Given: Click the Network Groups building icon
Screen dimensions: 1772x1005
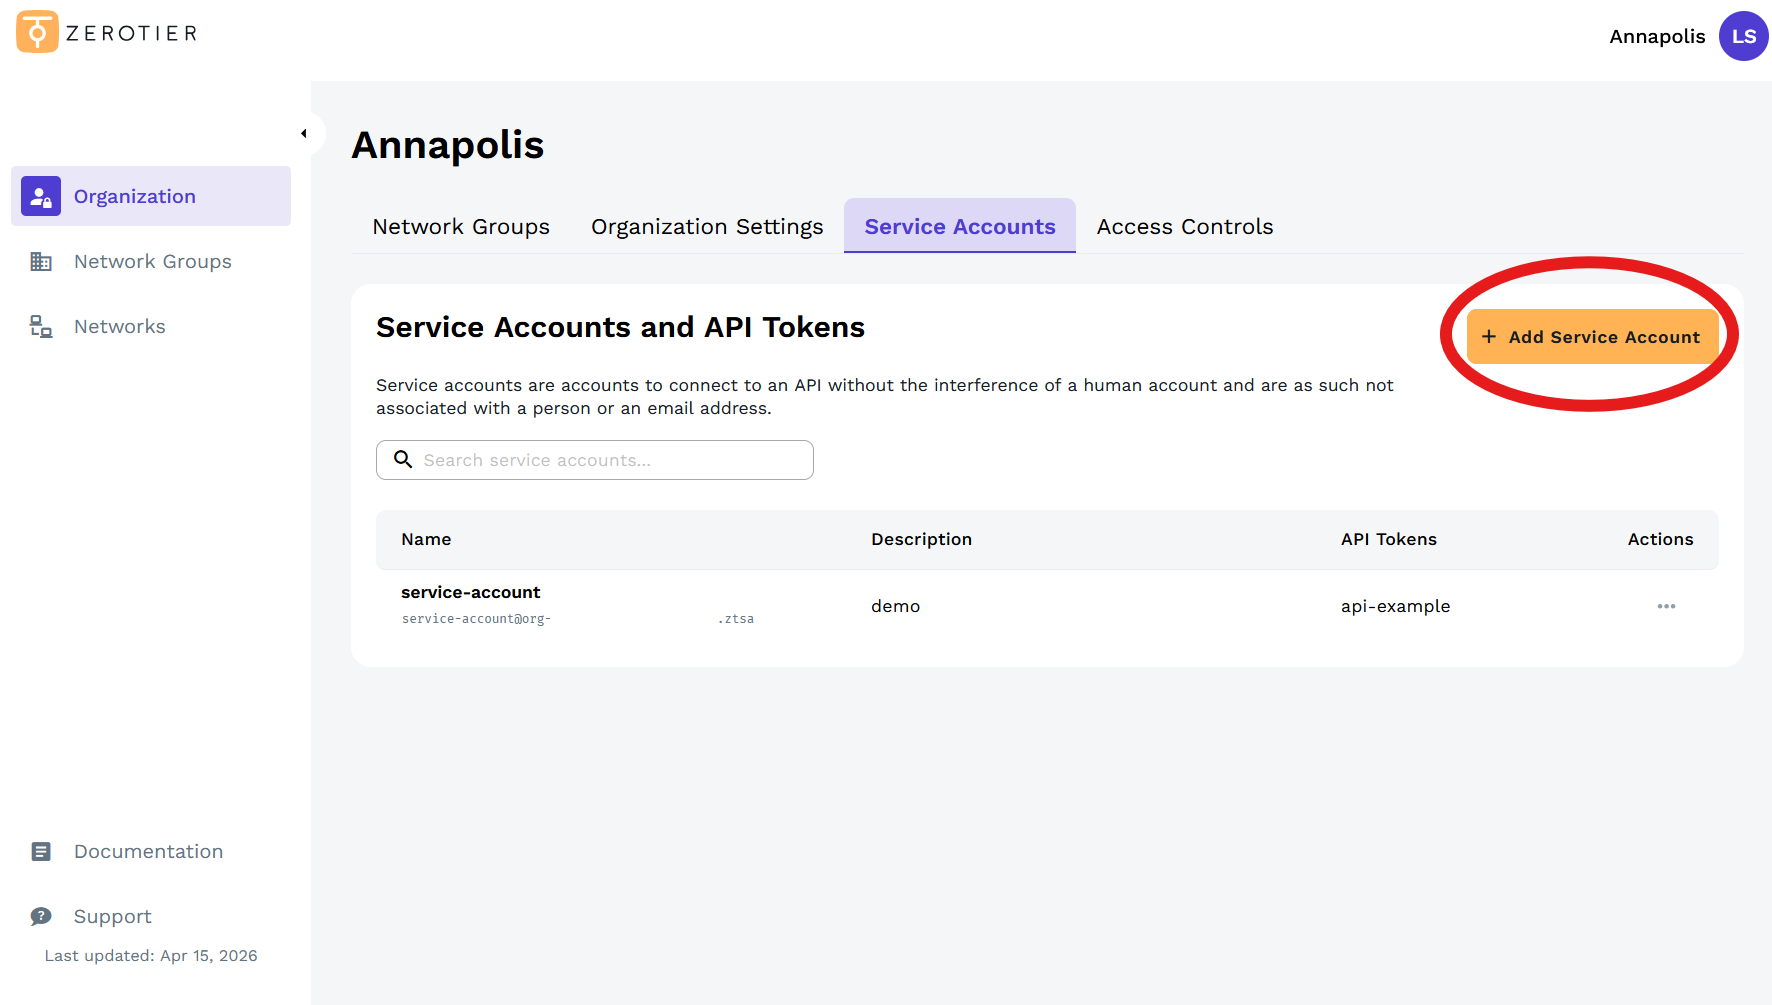Looking at the screenshot, I should click(41, 261).
